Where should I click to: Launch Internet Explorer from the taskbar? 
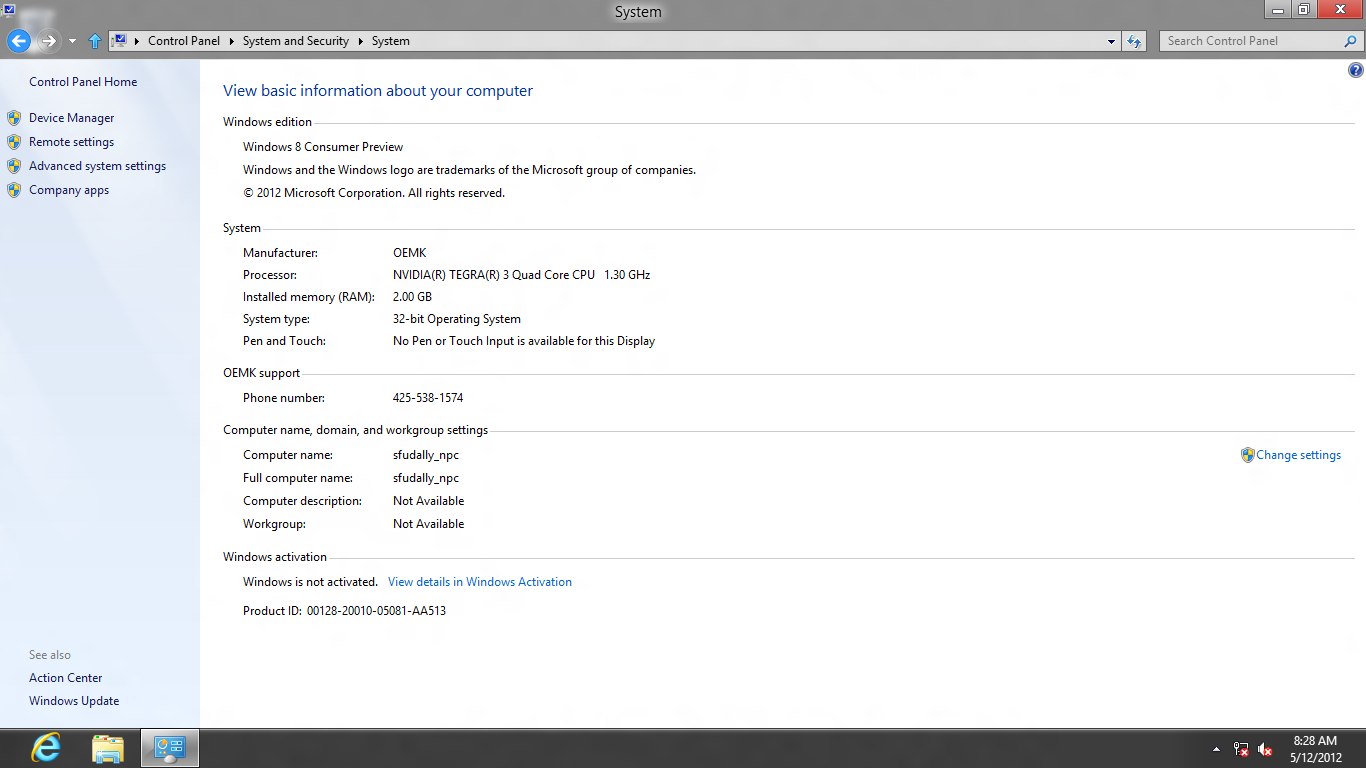(x=46, y=748)
